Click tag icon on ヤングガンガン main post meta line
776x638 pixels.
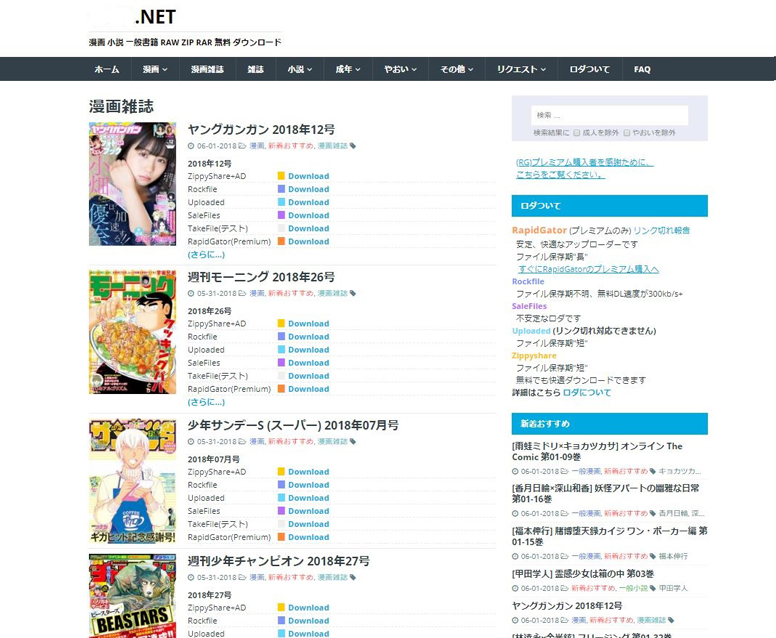coord(353,146)
